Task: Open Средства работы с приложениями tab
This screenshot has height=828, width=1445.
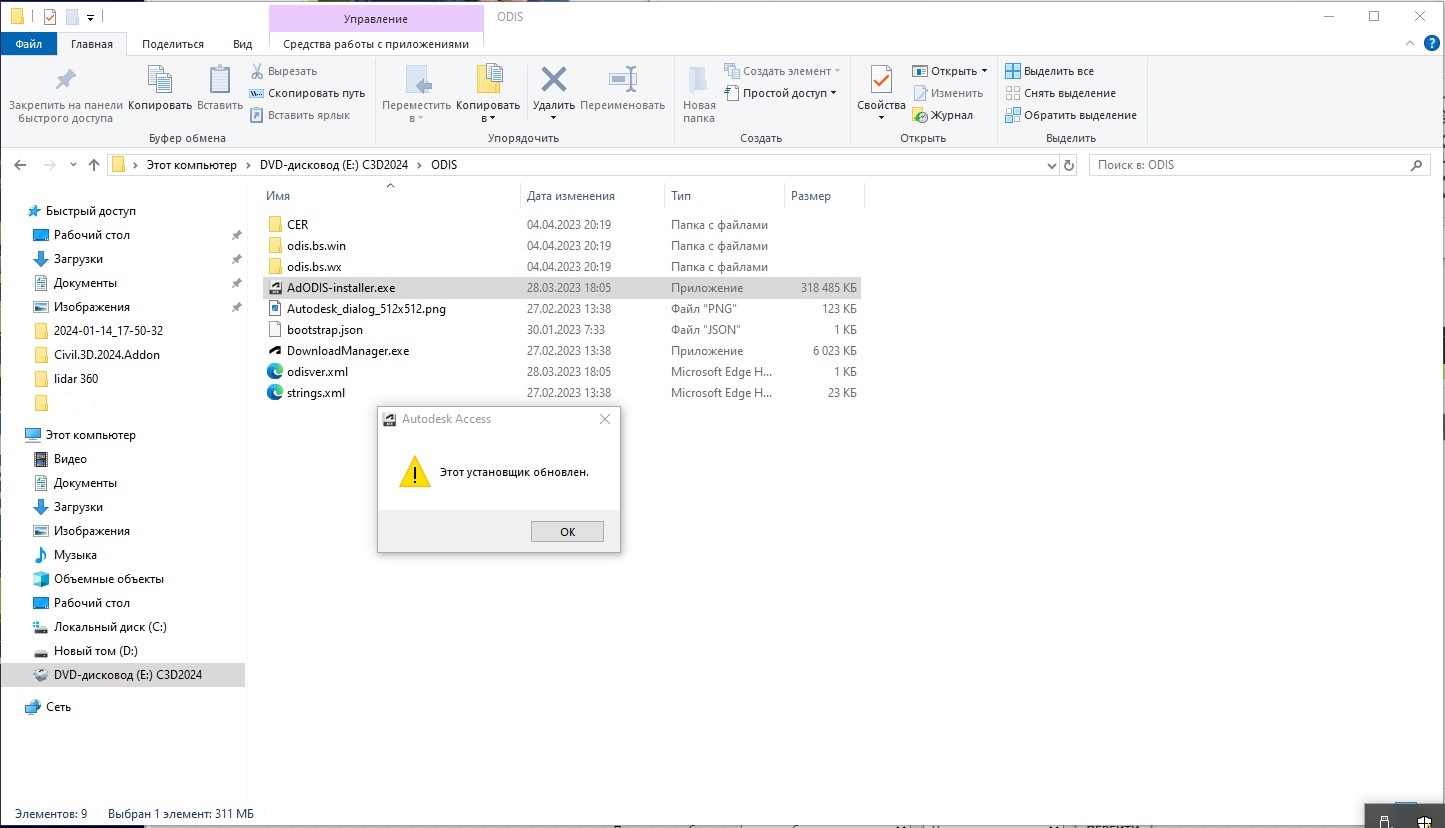Action: point(376,44)
